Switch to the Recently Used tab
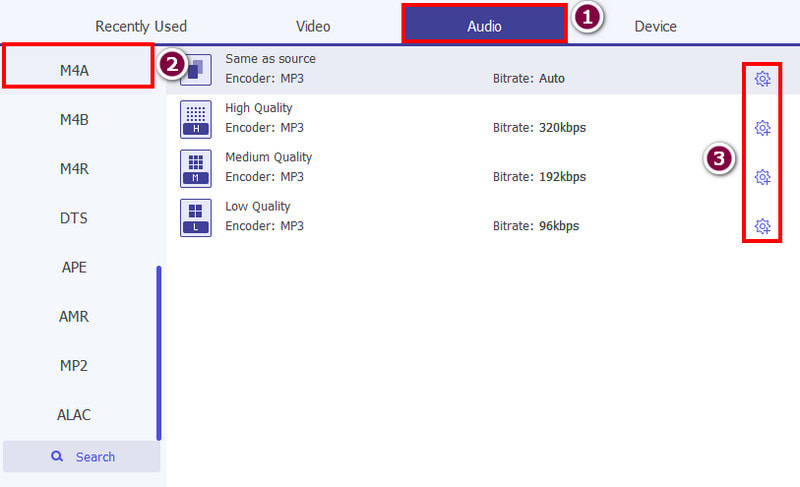The image size is (800, 487). click(141, 26)
